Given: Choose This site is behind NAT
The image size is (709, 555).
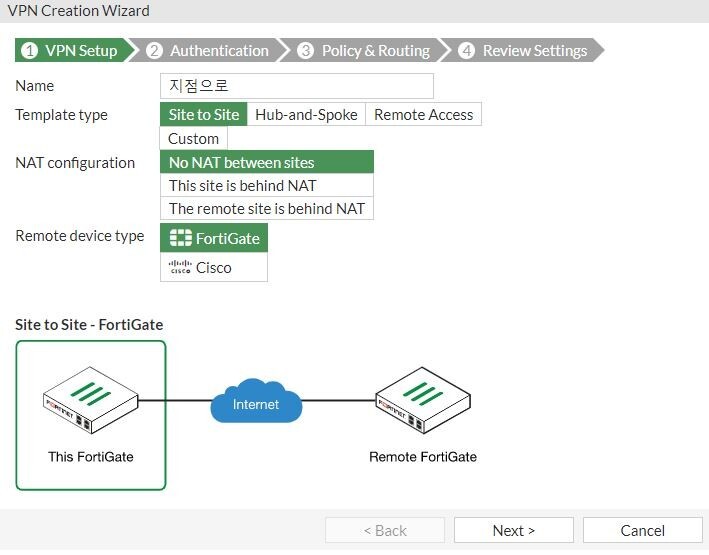Looking at the screenshot, I should tap(267, 185).
